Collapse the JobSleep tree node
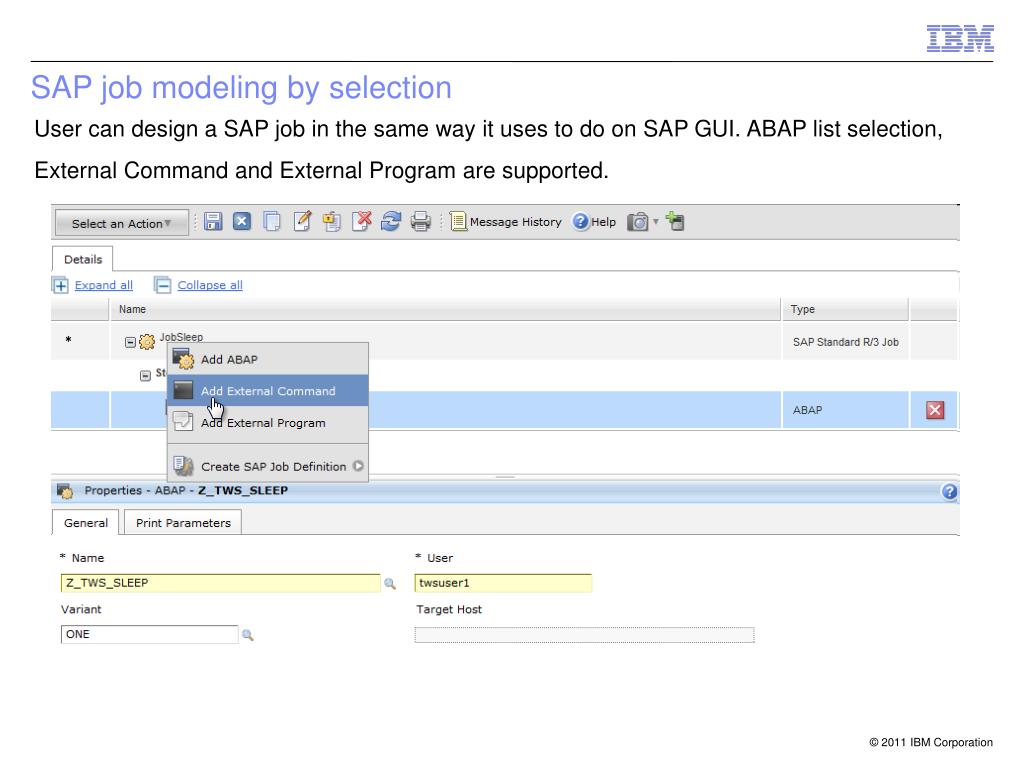Image resolution: width=1024 pixels, height=768 pixels. pyautogui.click(x=130, y=342)
